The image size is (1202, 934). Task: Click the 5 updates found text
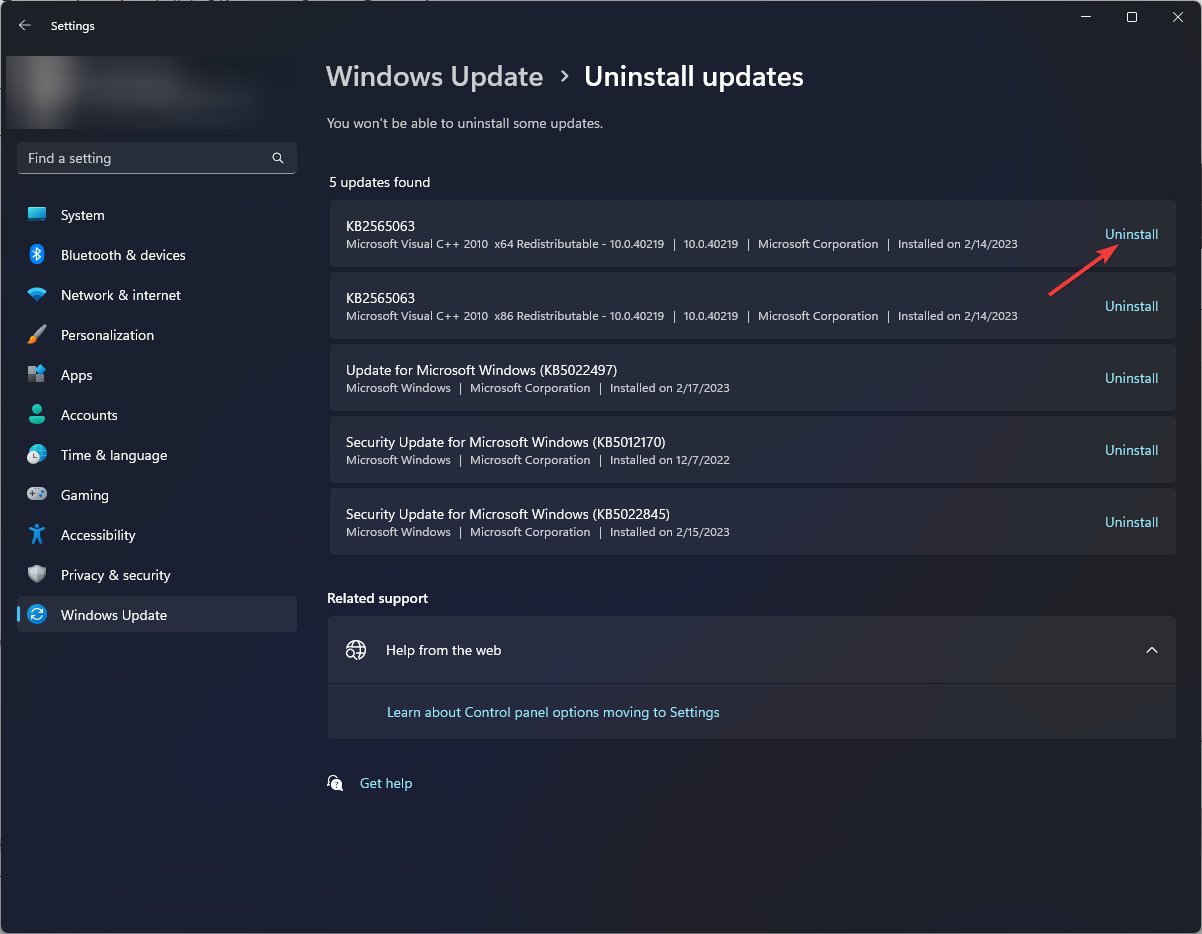pyautogui.click(x=380, y=182)
